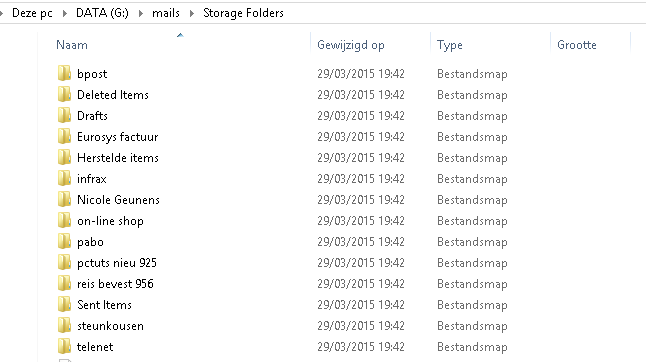Image resolution: width=646 pixels, height=362 pixels.
Task: Select the telenet folder icon
Action: coord(64,346)
